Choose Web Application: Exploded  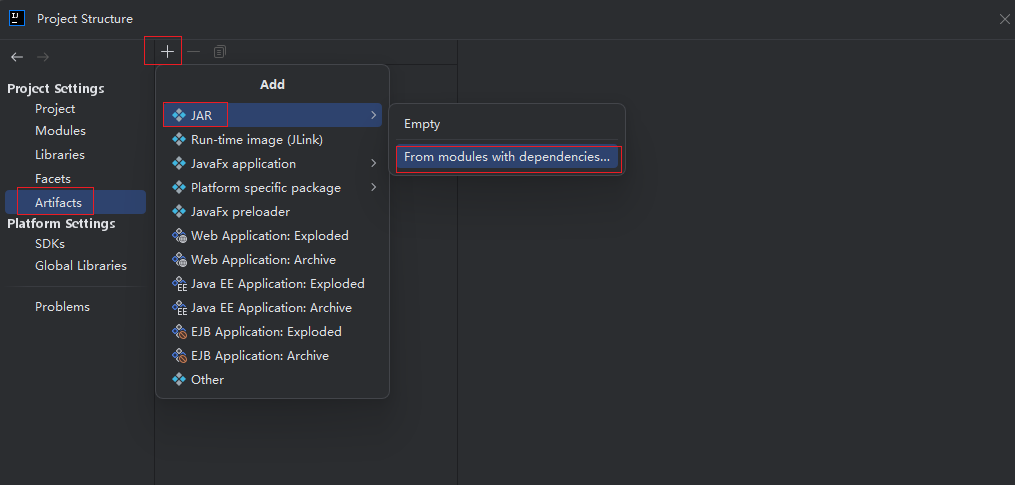pos(273,236)
